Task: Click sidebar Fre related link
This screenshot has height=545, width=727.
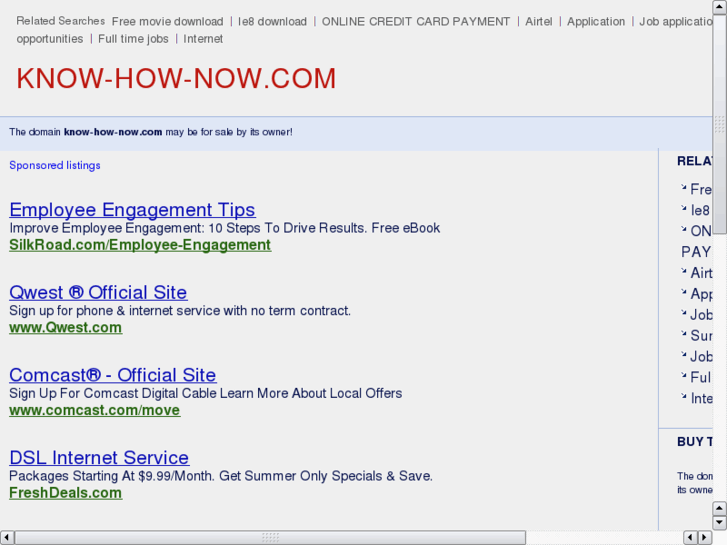Action: click(x=701, y=189)
